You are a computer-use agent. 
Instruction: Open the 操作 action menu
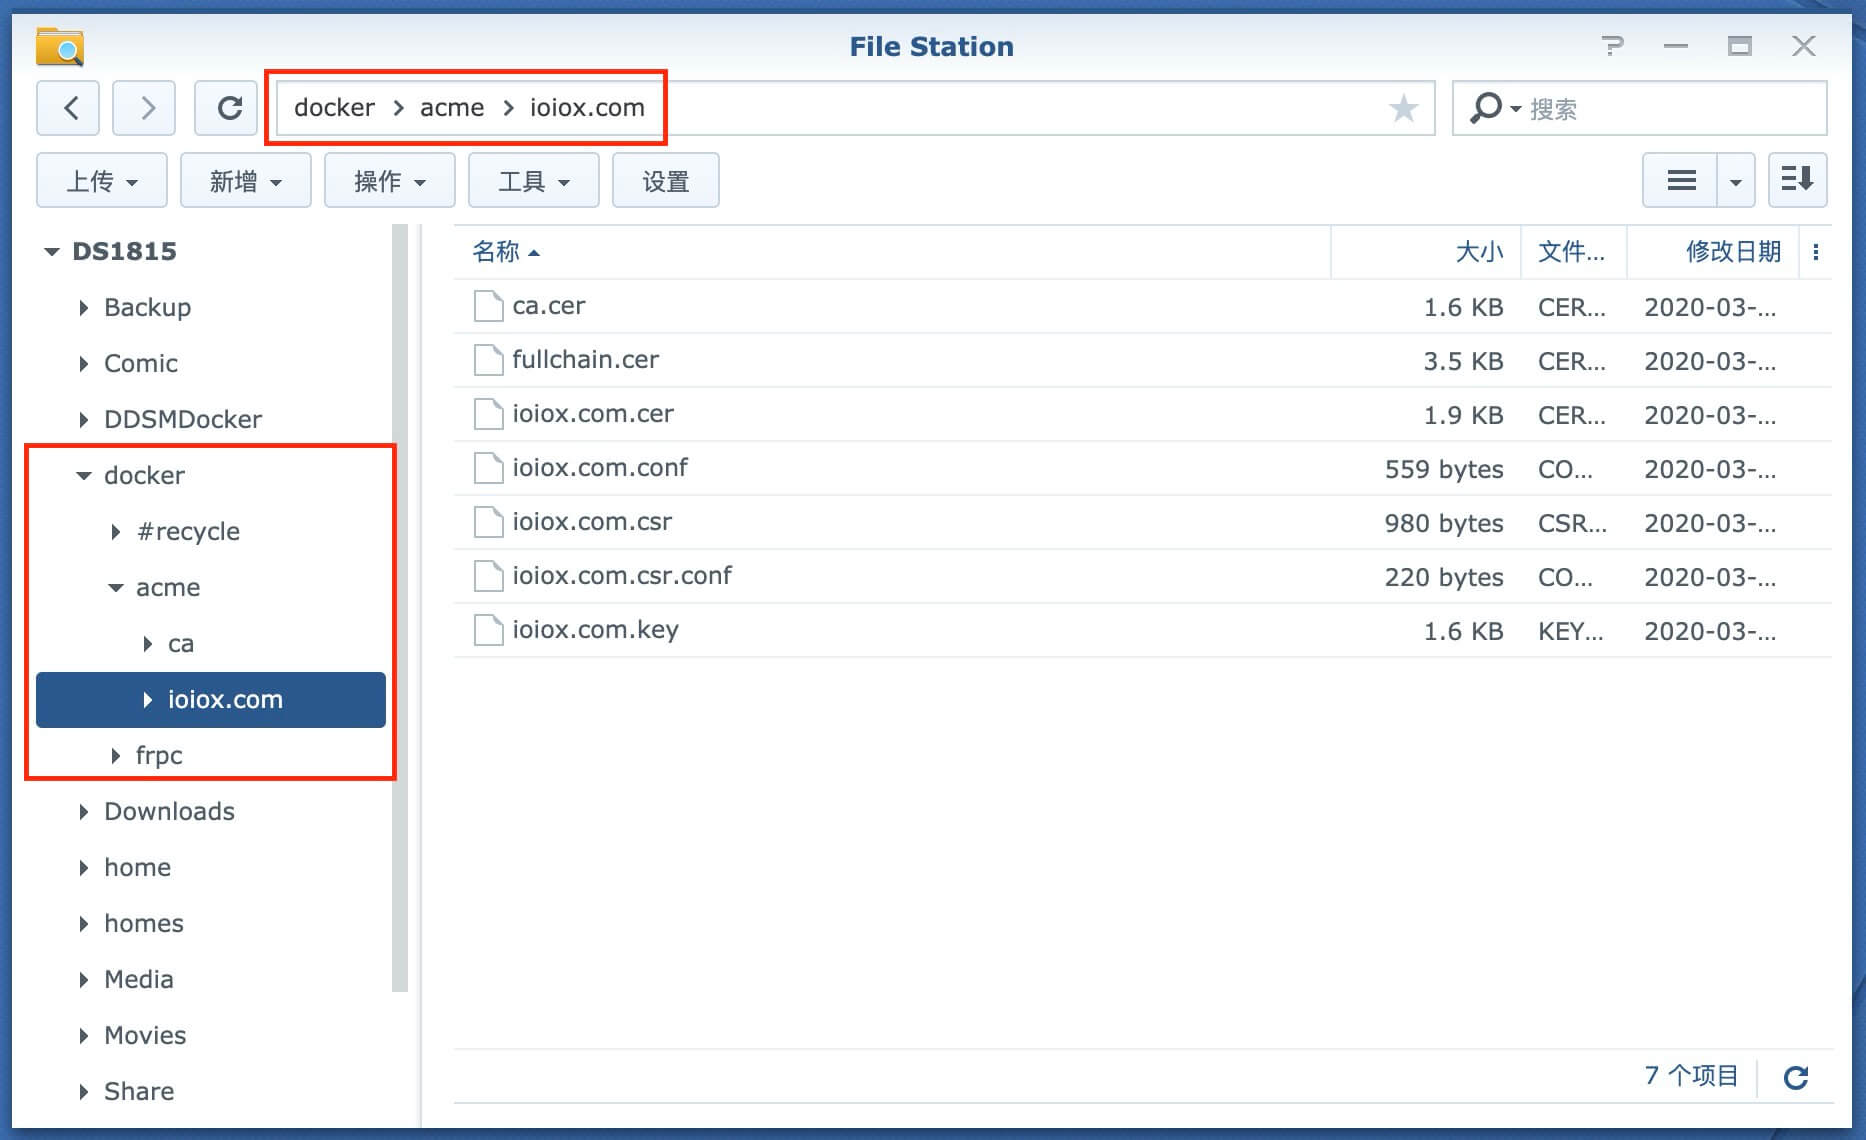click(389, 181)
